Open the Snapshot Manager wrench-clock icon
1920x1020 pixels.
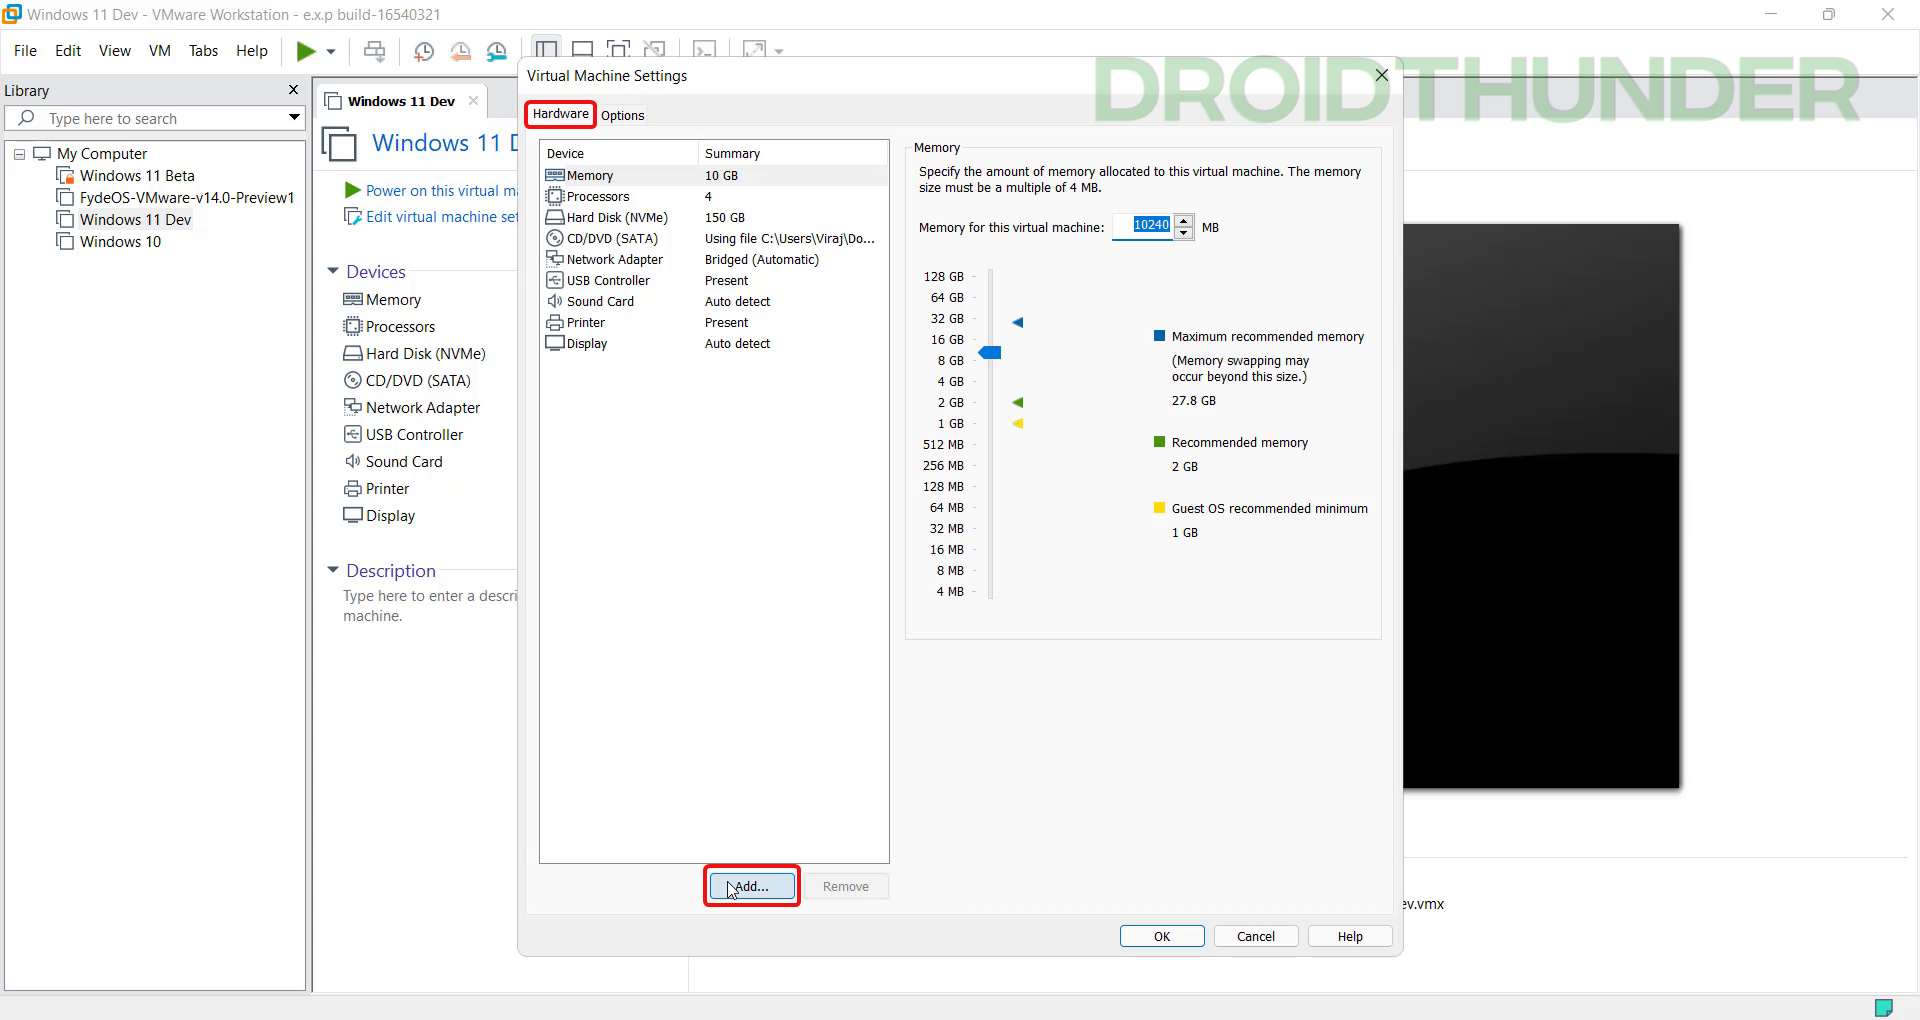pos(497,51)
